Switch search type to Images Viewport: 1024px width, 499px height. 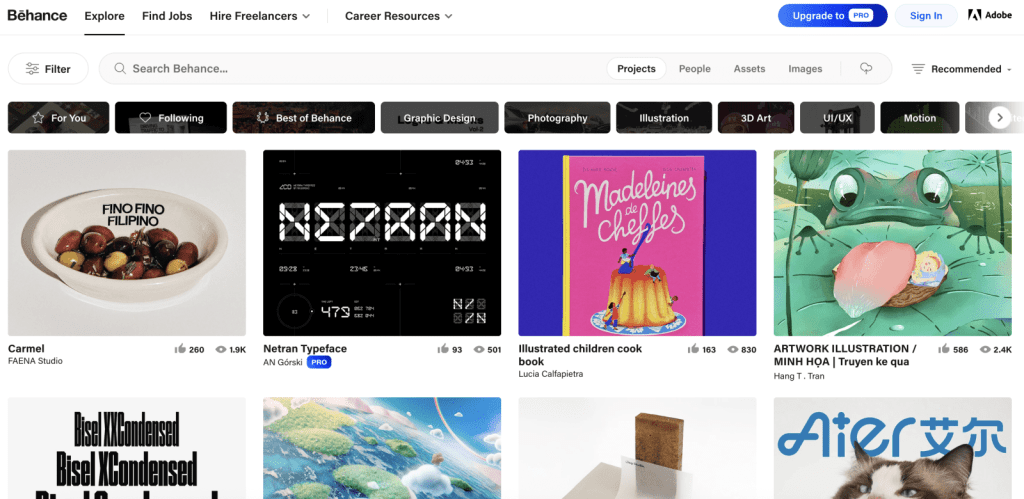(x=805, y=69)
